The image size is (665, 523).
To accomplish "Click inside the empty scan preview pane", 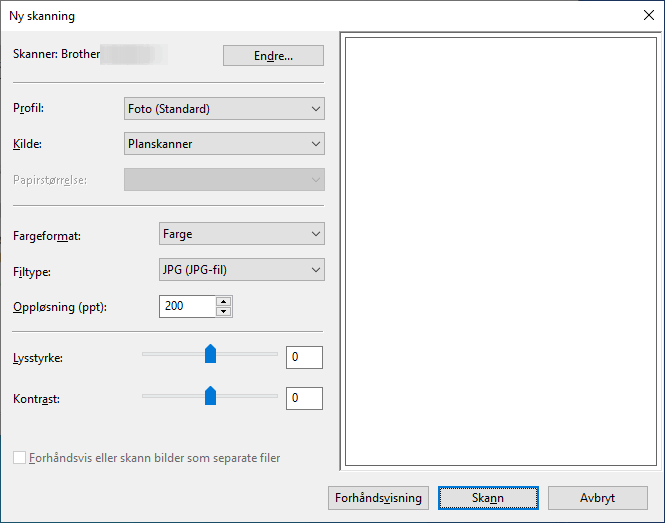I will tap(497, 250).
